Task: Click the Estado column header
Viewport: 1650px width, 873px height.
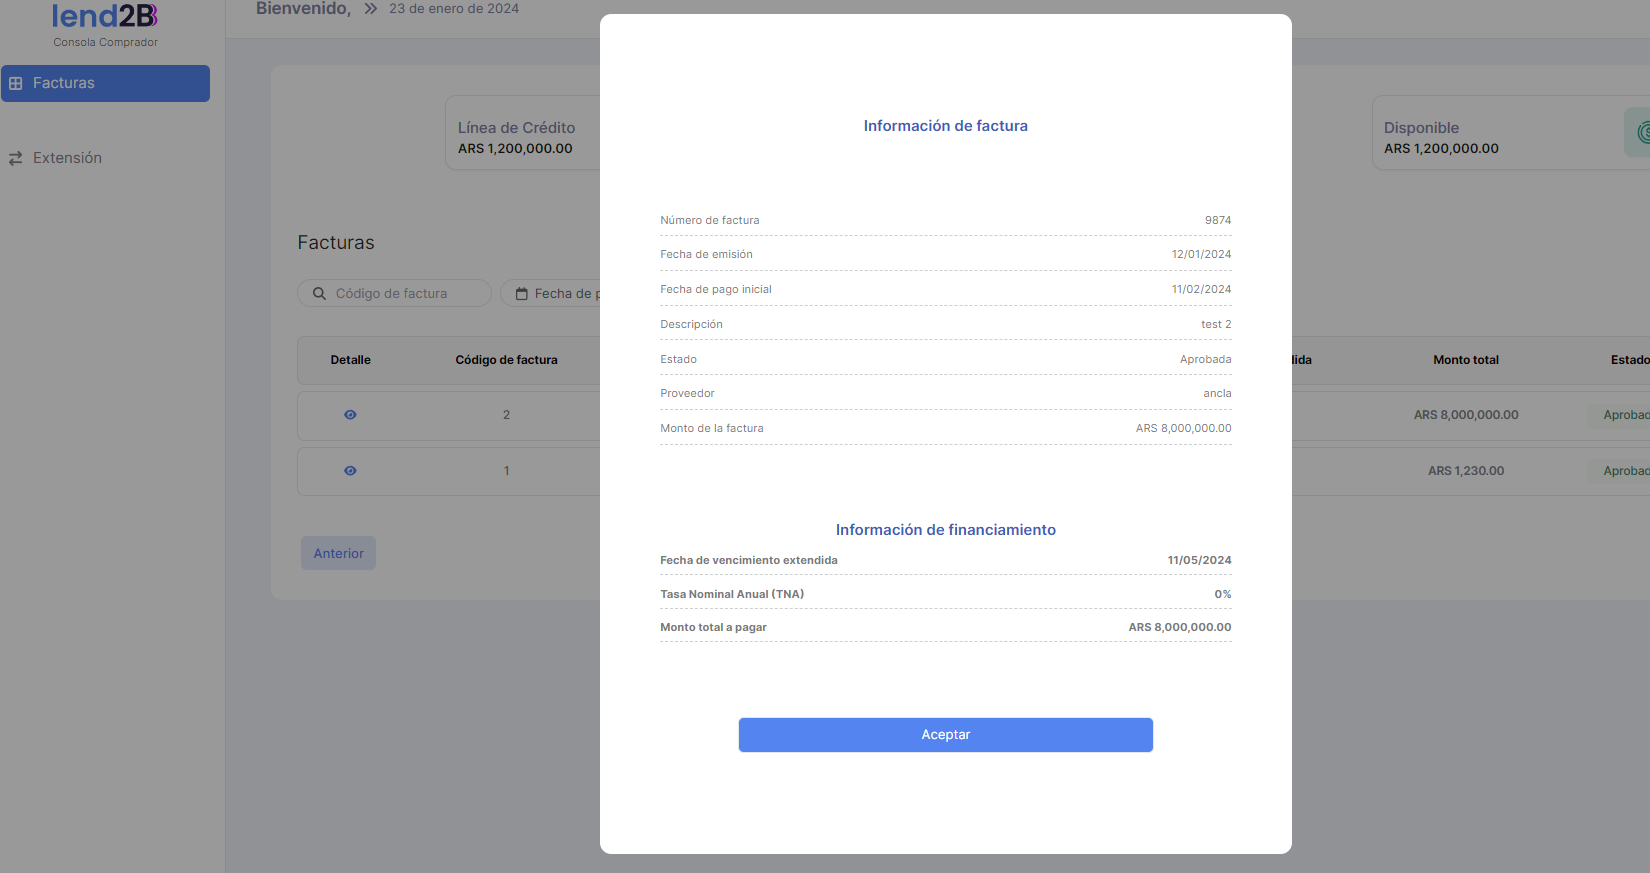Action: 1628,360
